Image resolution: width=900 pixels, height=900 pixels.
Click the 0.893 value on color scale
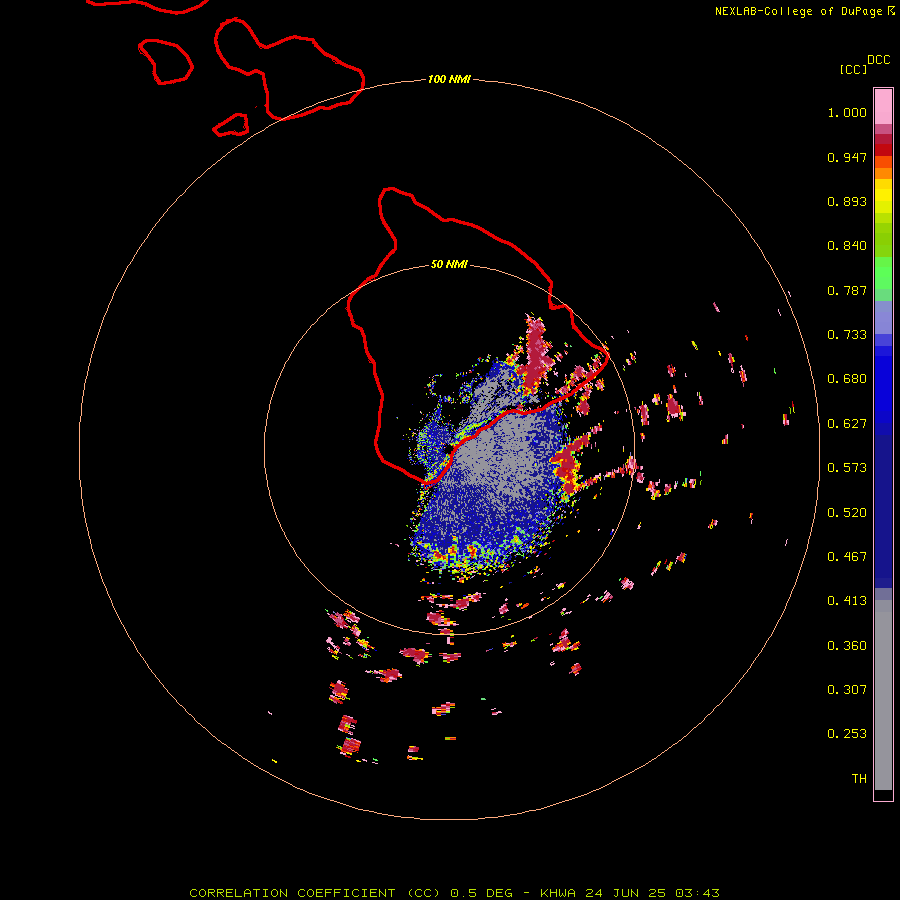[x=847, y=201]
